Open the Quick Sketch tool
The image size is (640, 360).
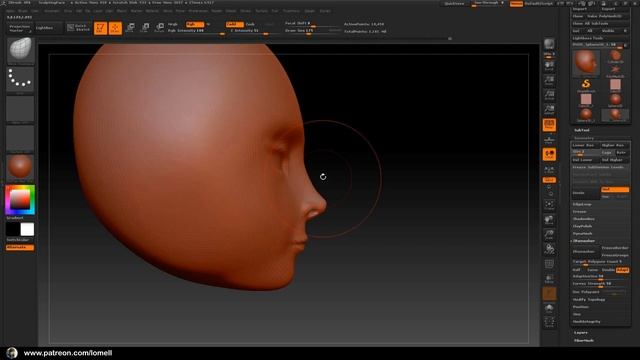tap(78, 28)
